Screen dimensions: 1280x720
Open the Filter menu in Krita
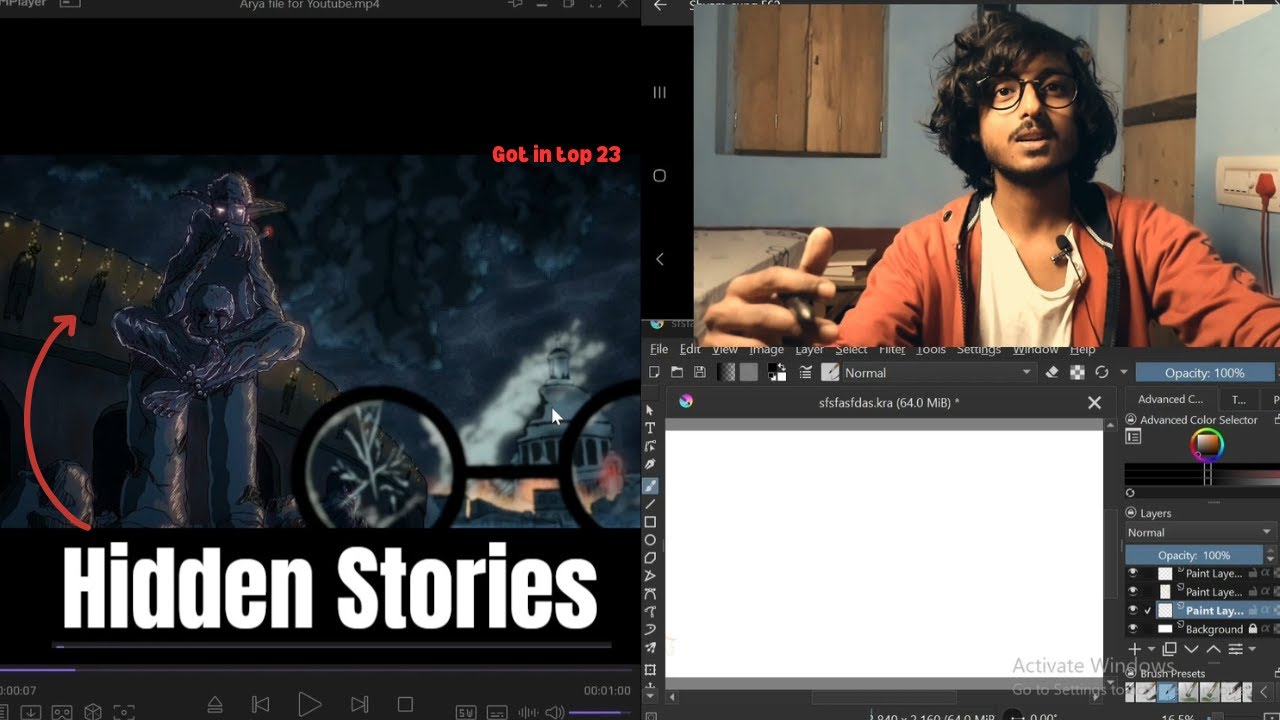pyautogui.click(x=892, y=349)
